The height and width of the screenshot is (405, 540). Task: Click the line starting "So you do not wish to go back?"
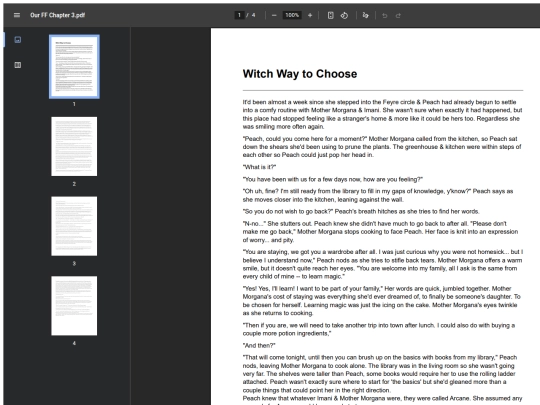(x=361, y=211)
